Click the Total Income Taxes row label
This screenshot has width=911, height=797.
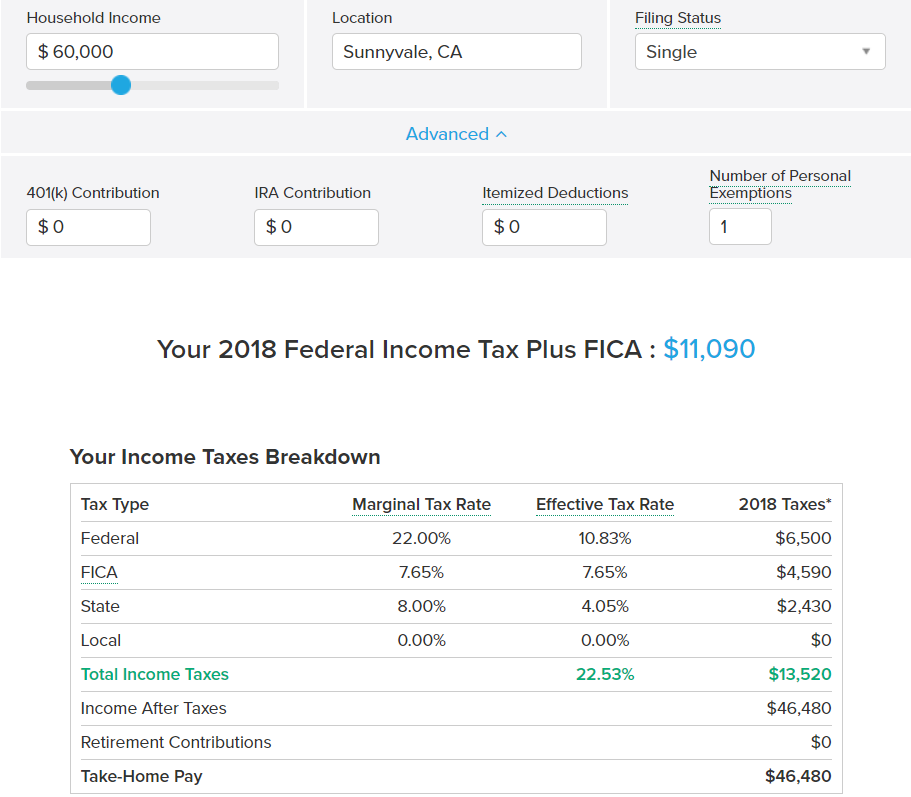[x=155, y=674]
